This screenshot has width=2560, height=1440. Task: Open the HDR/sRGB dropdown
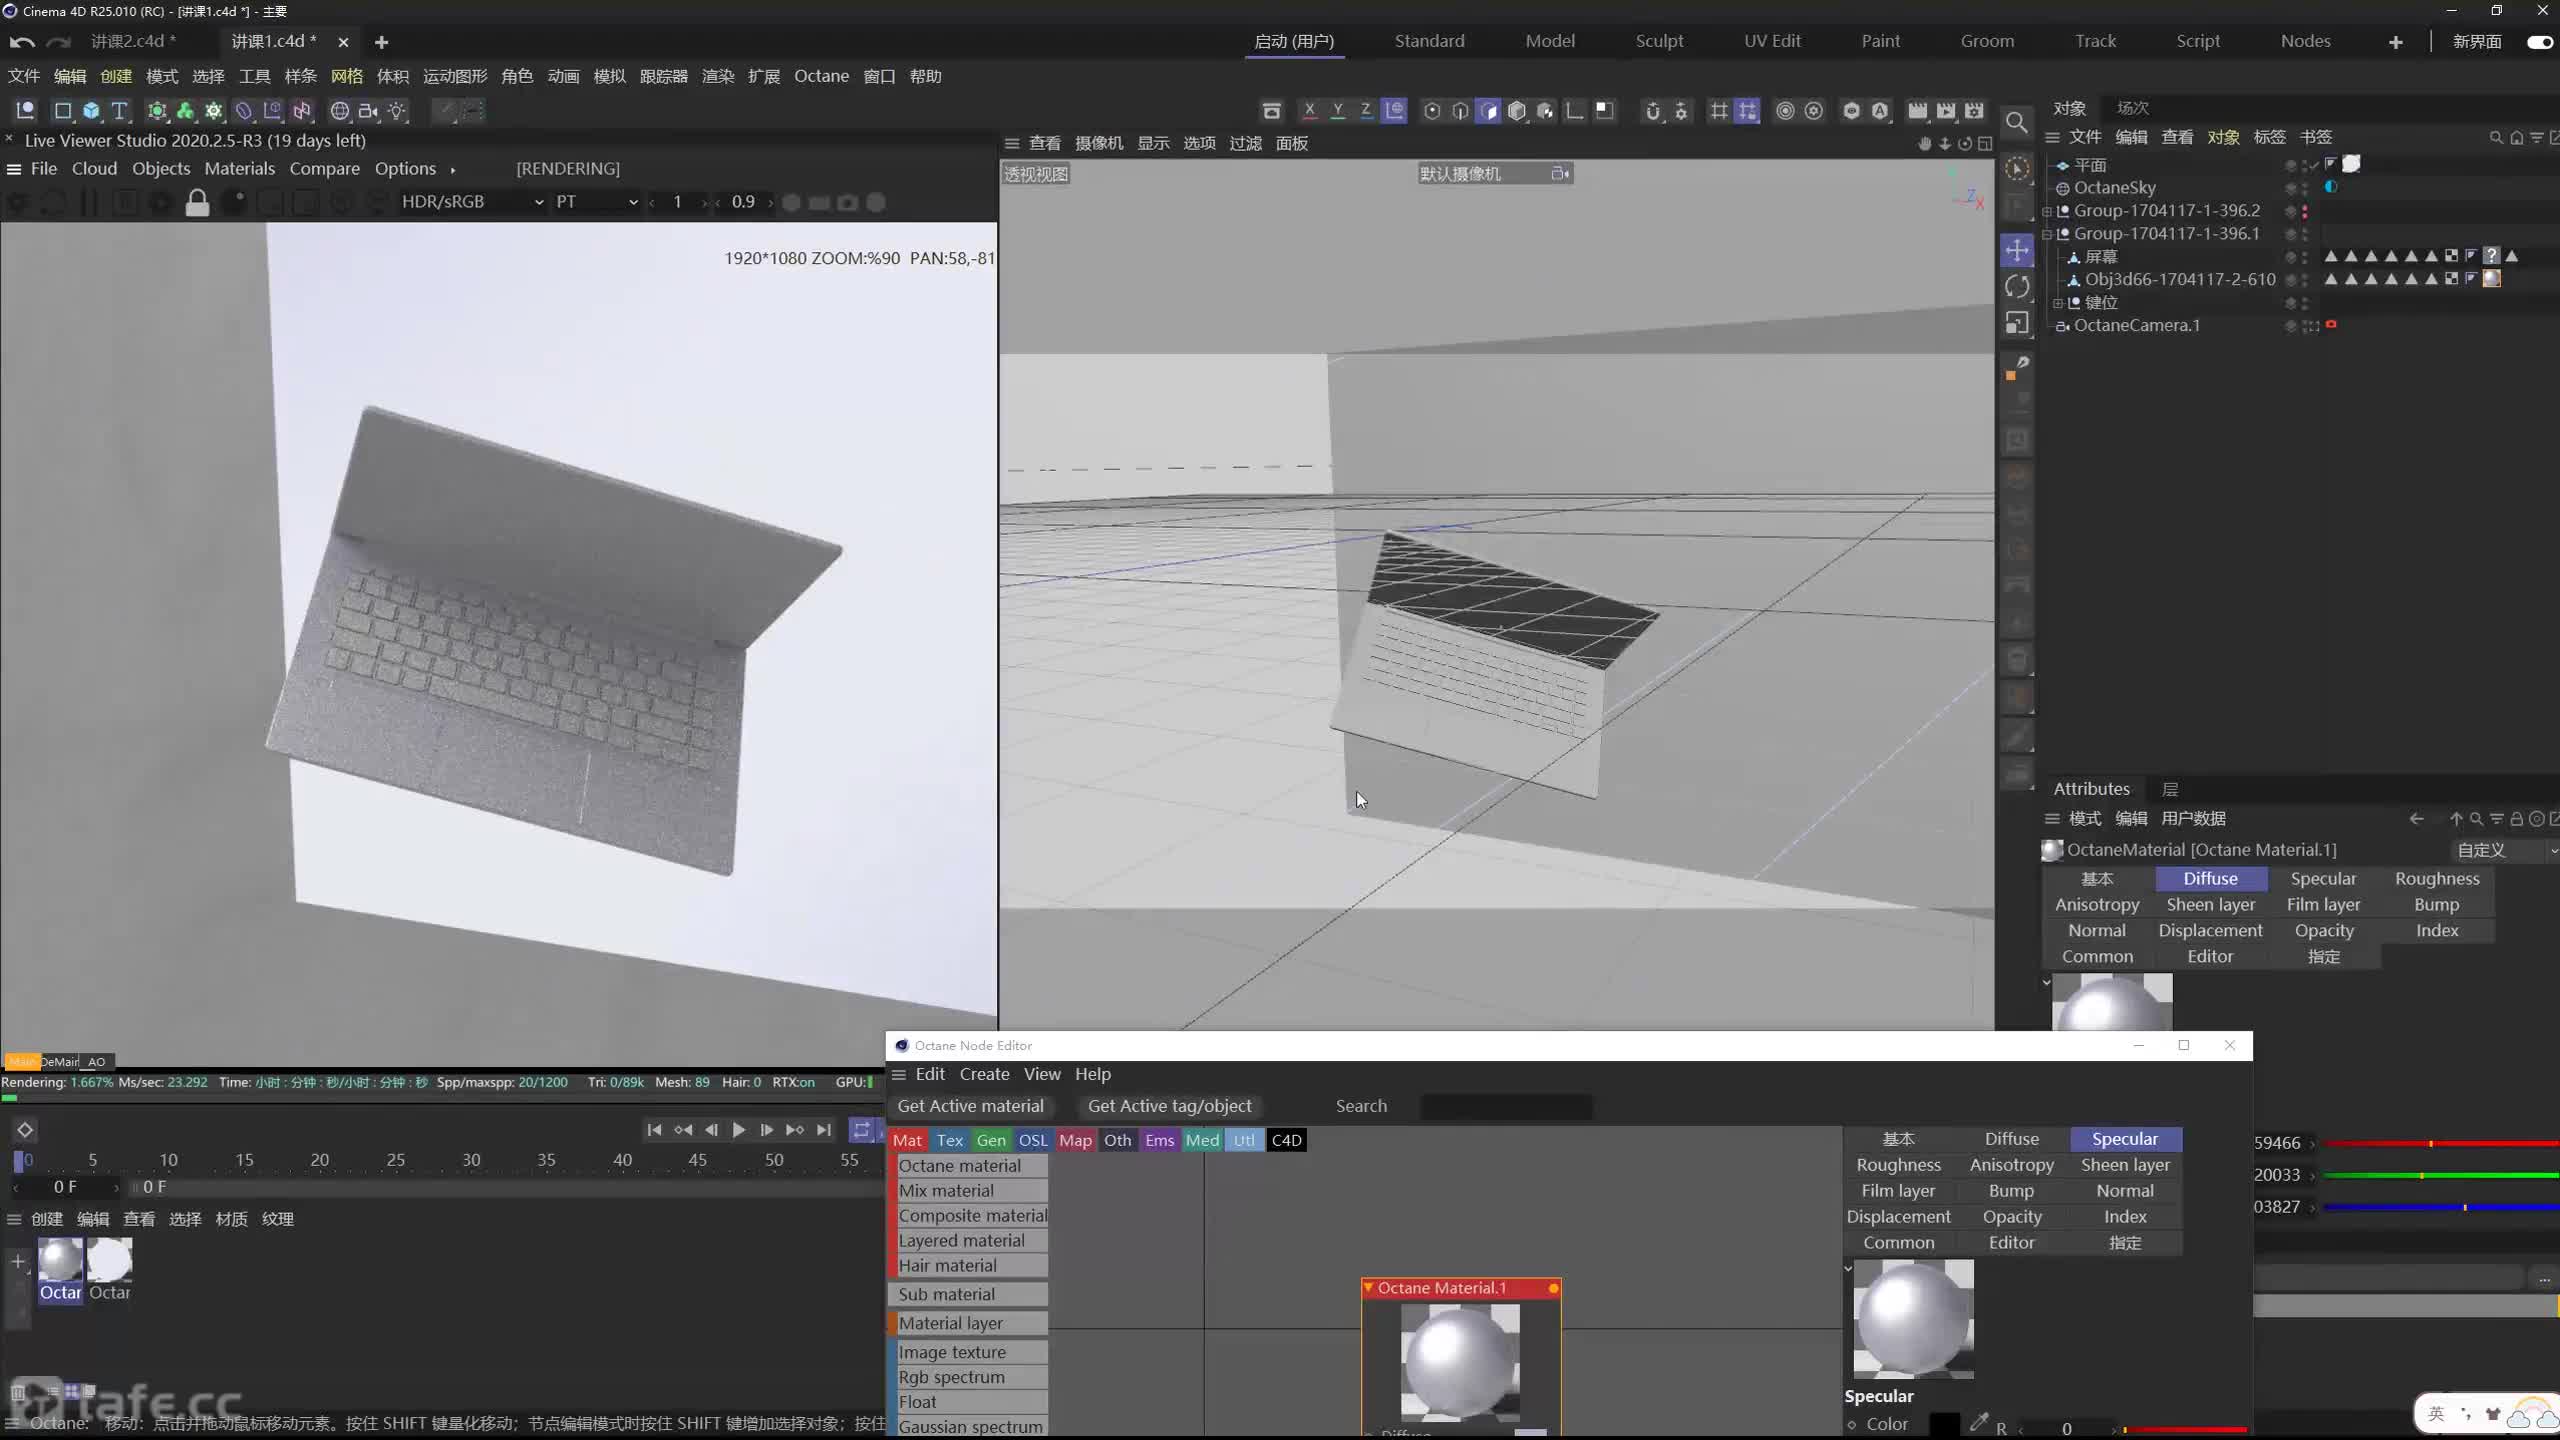[472, 202]
